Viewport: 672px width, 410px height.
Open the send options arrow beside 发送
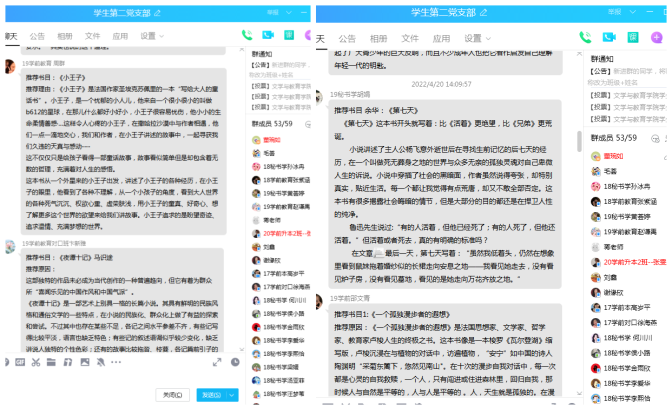click(x=232, y=395)
